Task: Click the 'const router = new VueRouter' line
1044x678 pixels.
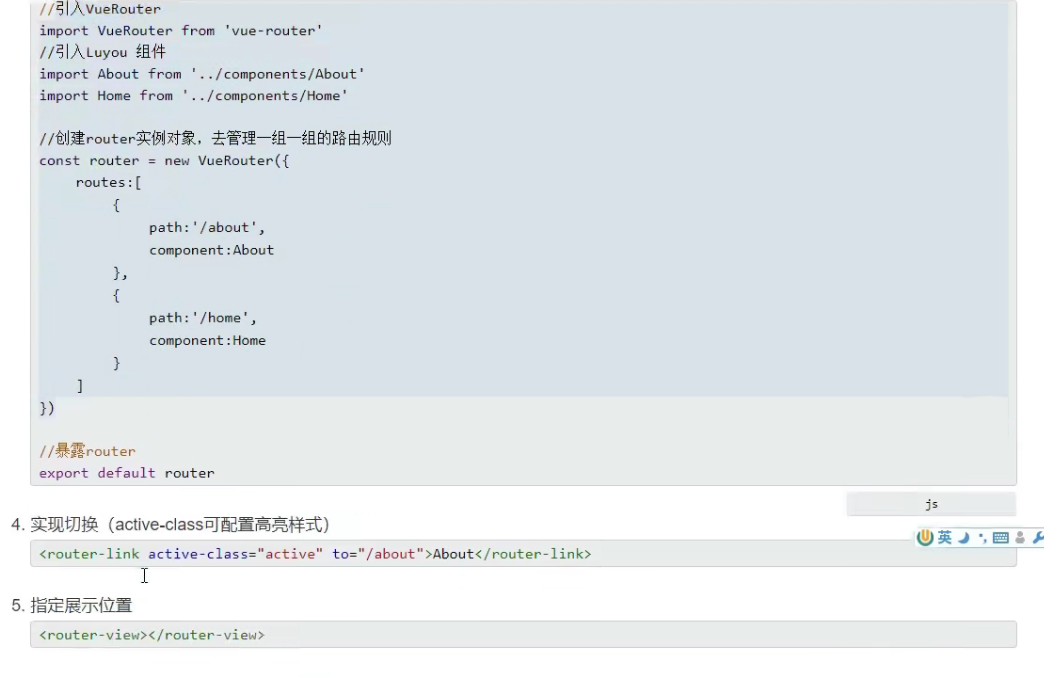Action: [164, 160]
